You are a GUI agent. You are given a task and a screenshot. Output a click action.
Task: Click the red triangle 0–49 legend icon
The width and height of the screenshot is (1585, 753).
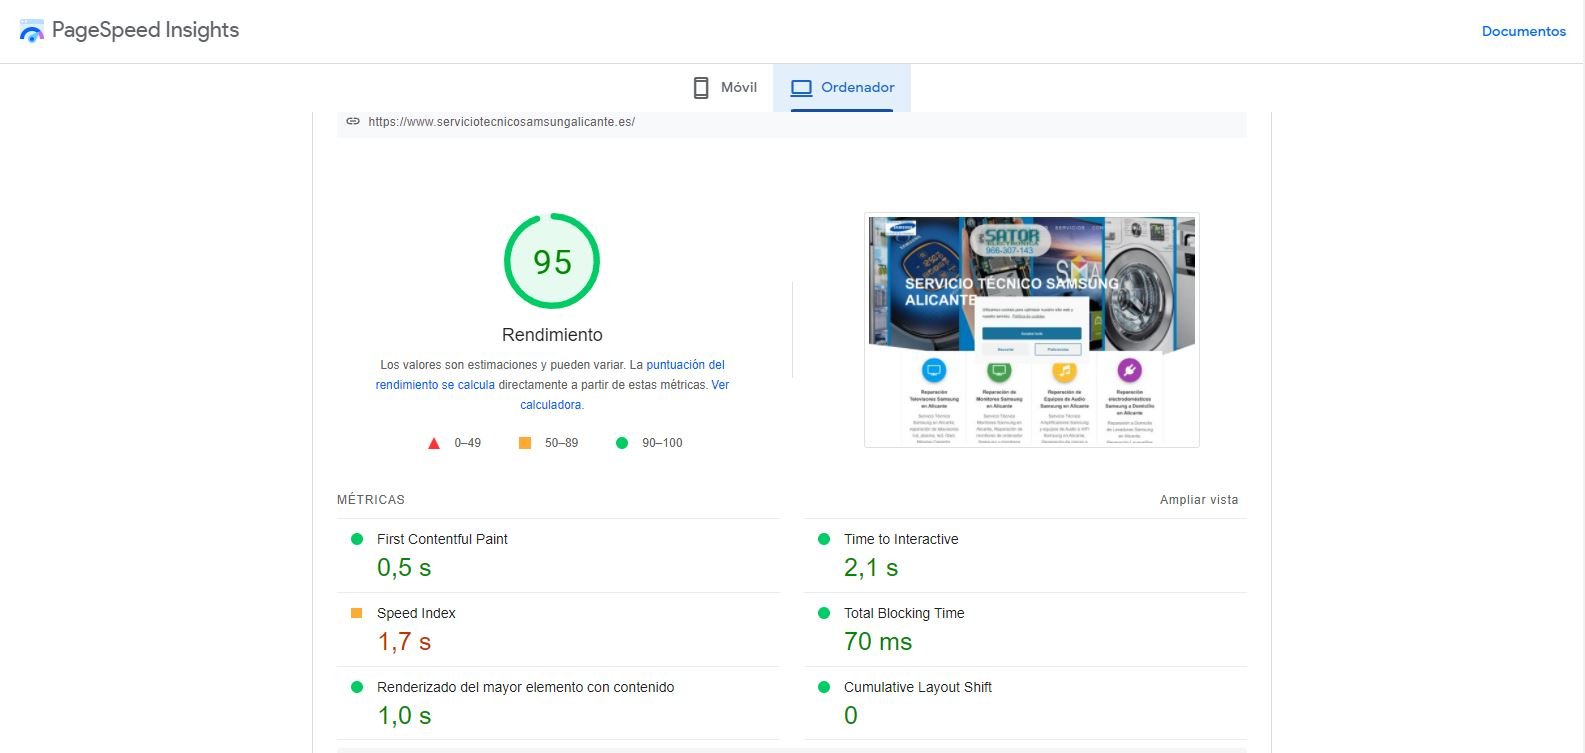(434, 443)
